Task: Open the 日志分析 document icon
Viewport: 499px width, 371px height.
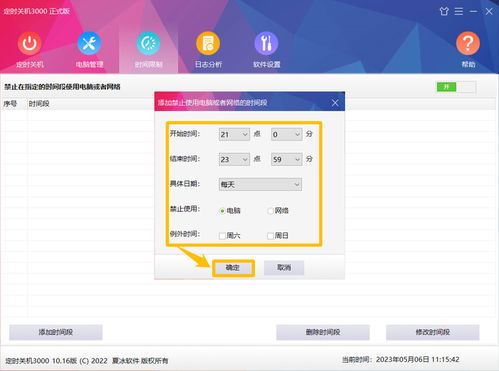Action: tap(208, 43)
